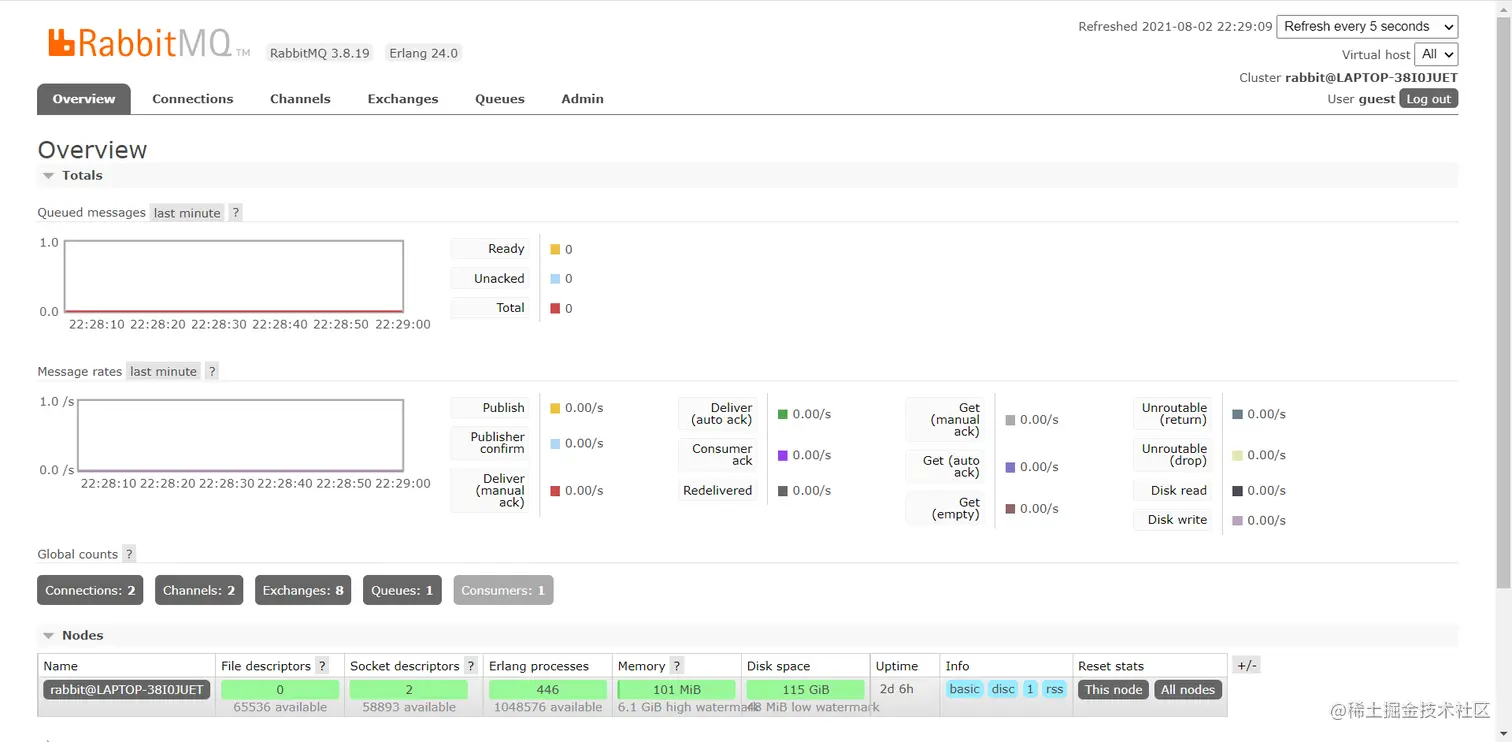Click the rss info tag
Viewport: 1512px width, 742px height.
click(x=1055, y=689)
